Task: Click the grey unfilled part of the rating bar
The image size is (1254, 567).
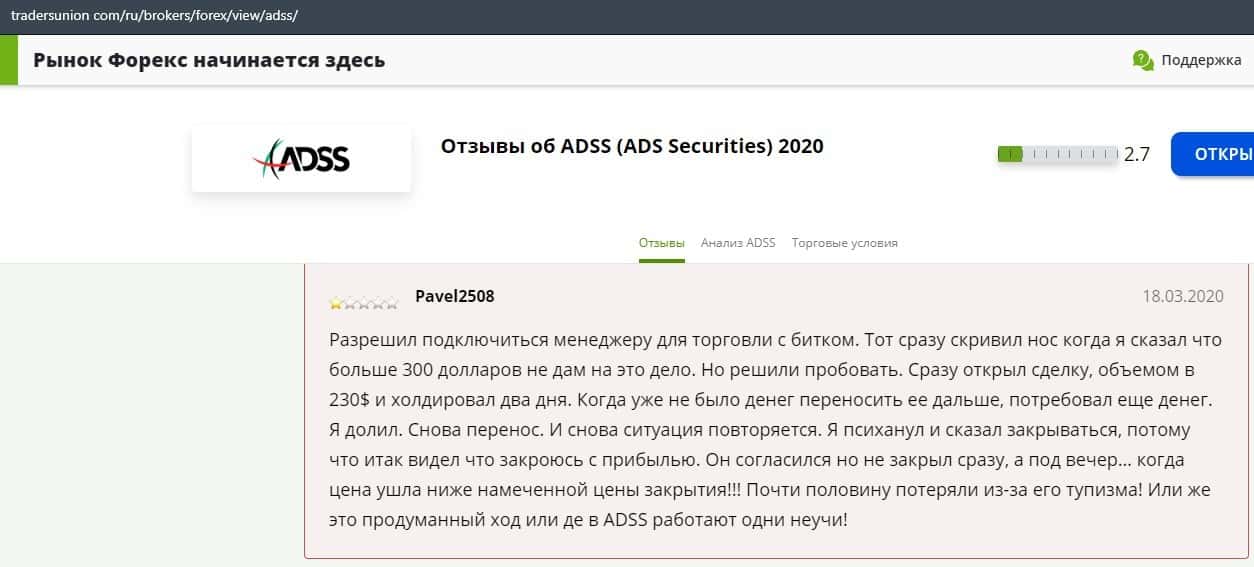Action: coord(1071,154)
